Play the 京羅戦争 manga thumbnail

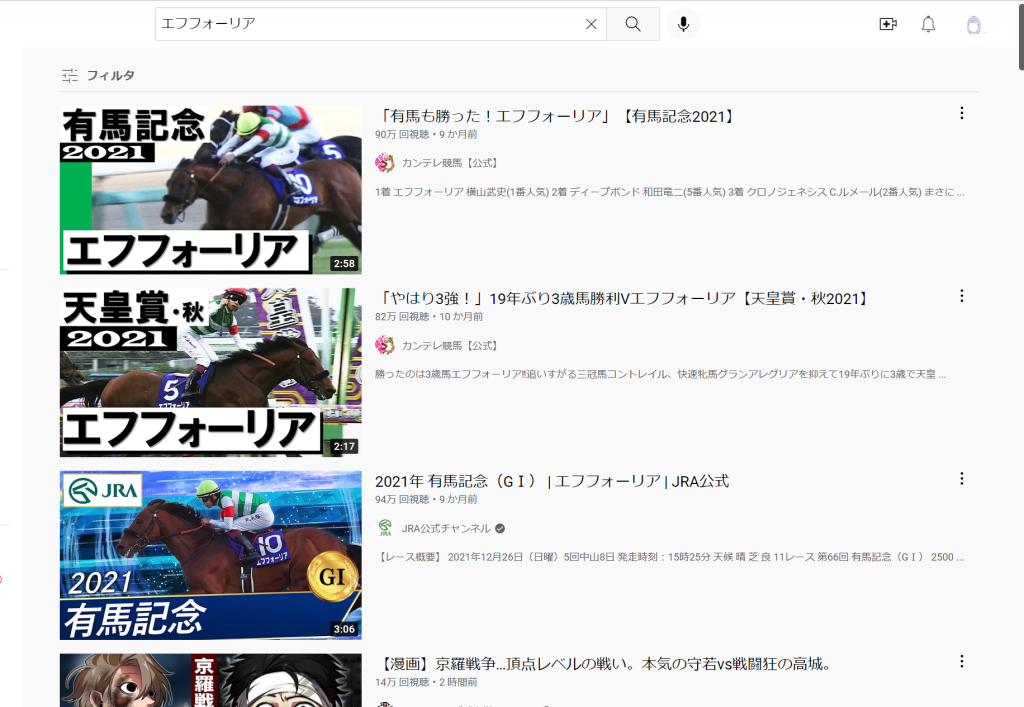(x=210, y=680)
